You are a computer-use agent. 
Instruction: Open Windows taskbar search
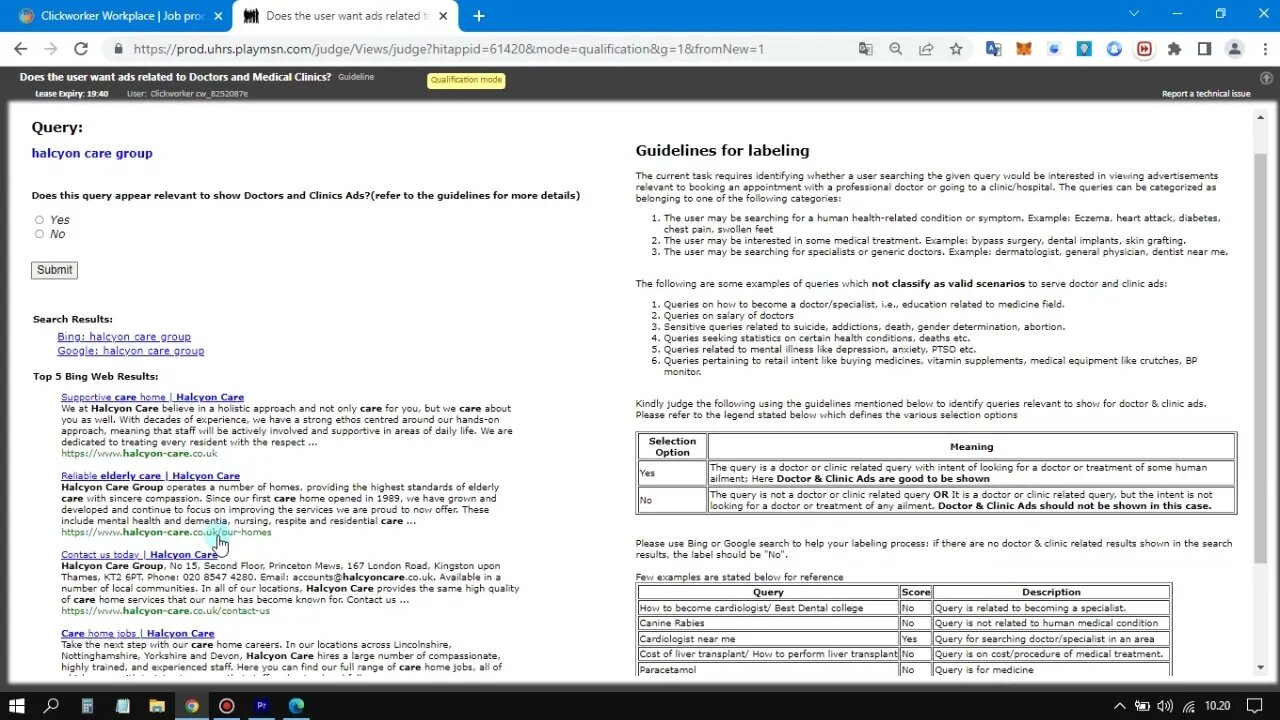pyautogui.click(x=52, y=705)
